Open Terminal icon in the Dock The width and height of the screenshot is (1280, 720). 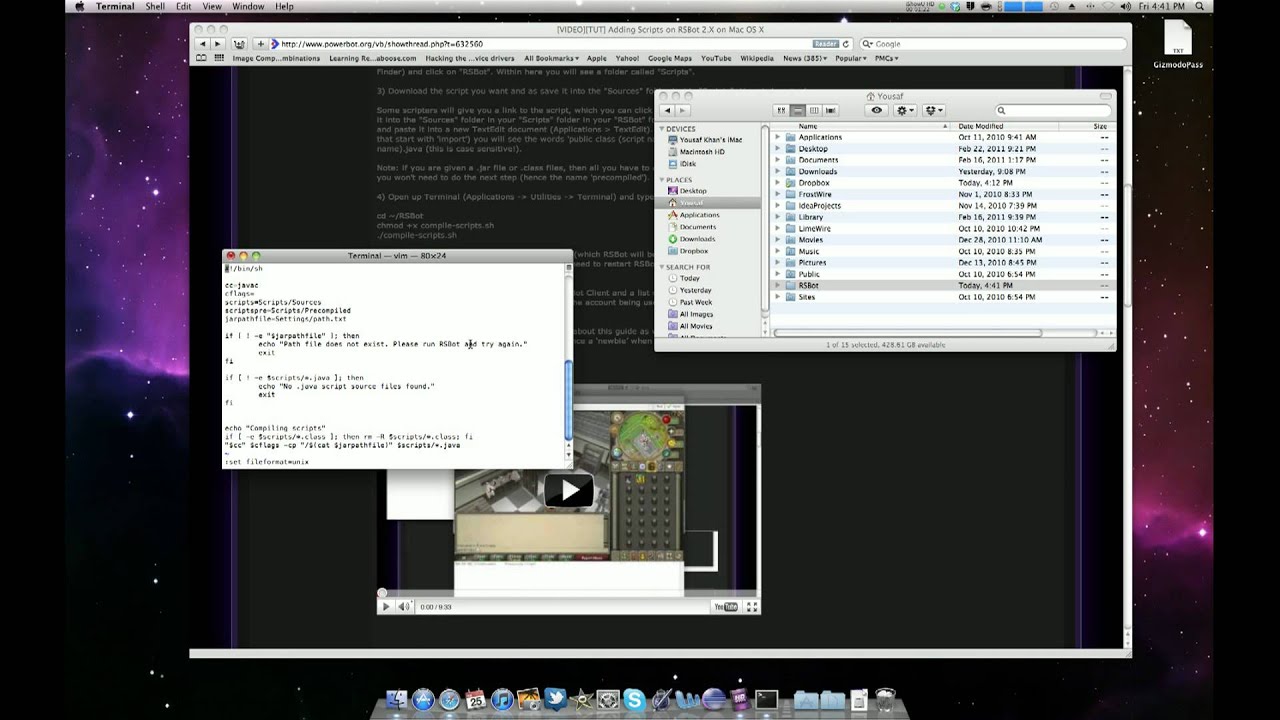click(766, 700)
